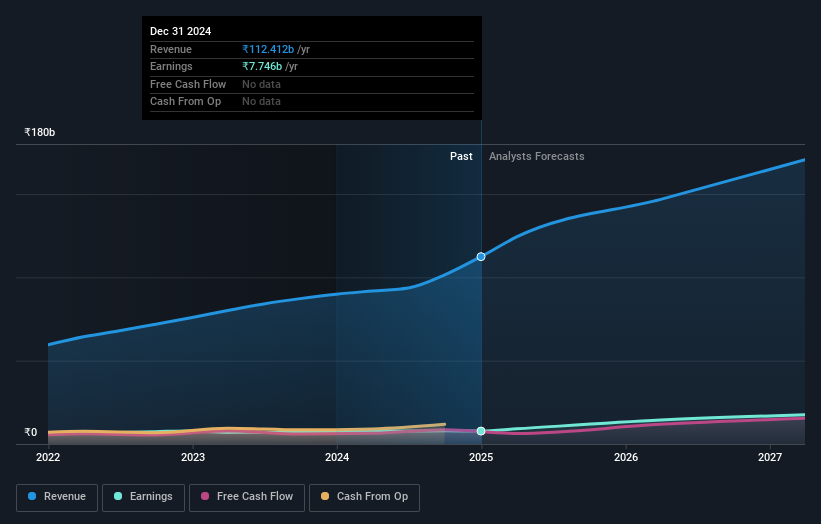
Task: Click the tooltip 'Revenue' row label
Action: (x=171, y=49)
